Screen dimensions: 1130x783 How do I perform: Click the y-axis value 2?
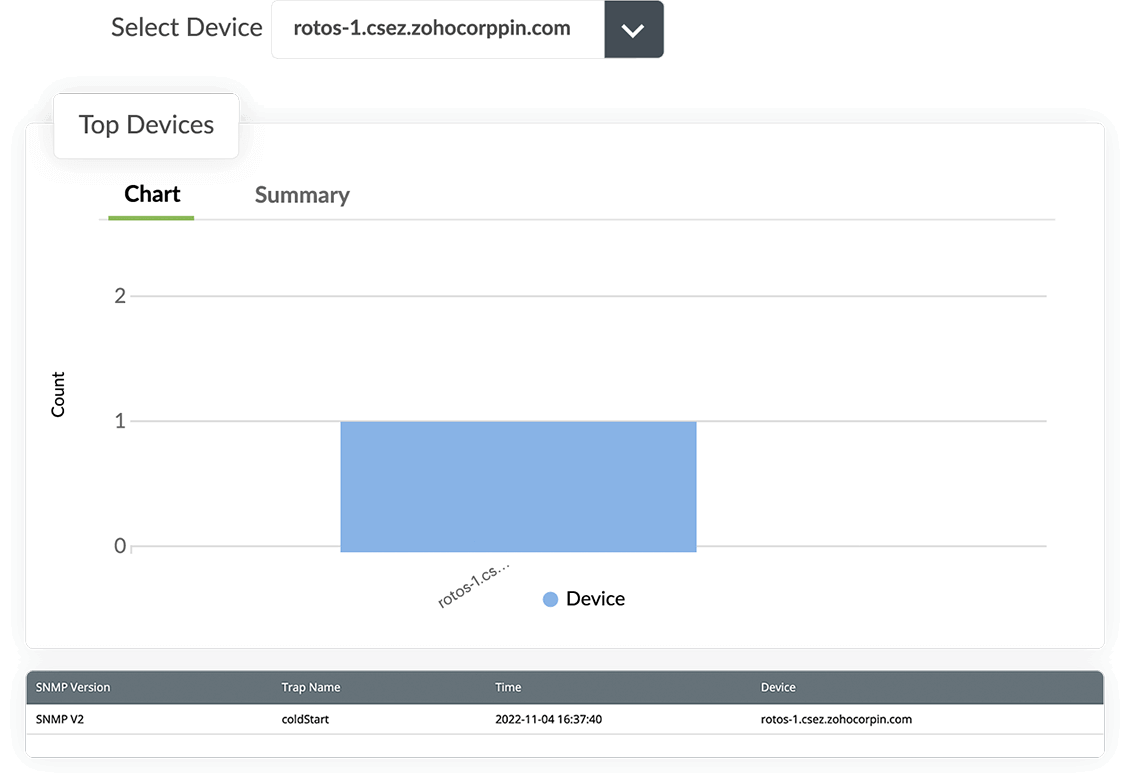(120, 296)
